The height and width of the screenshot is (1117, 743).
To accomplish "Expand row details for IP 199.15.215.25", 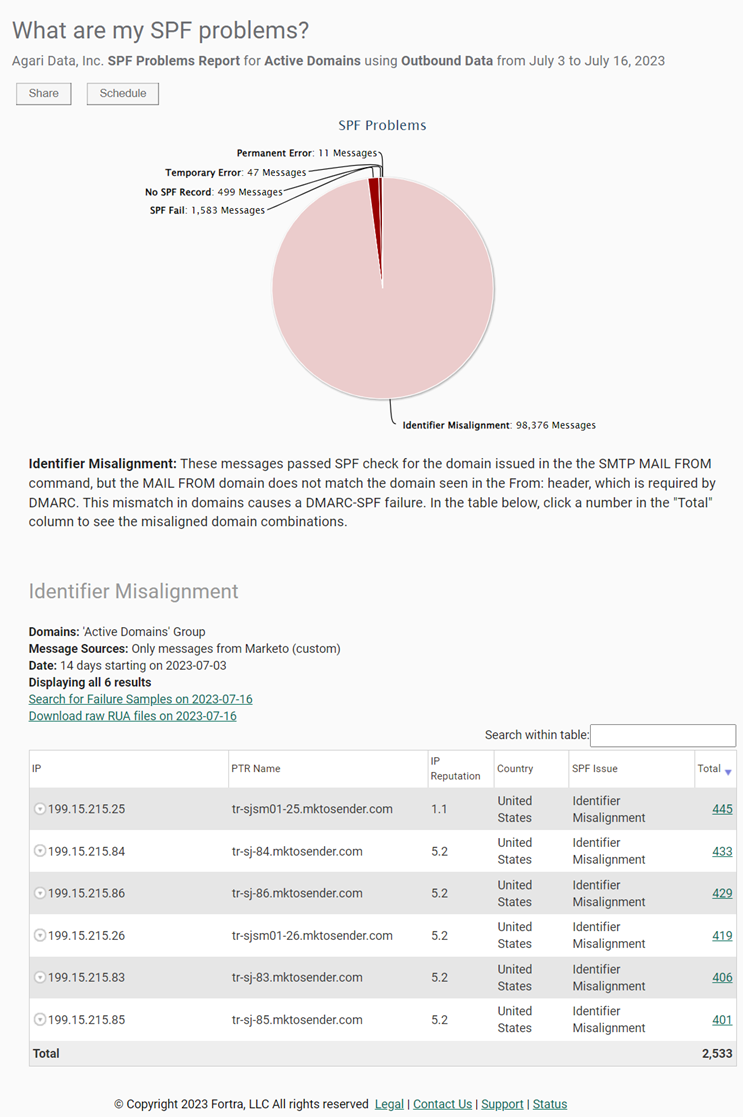I will [x=40, y=809].
